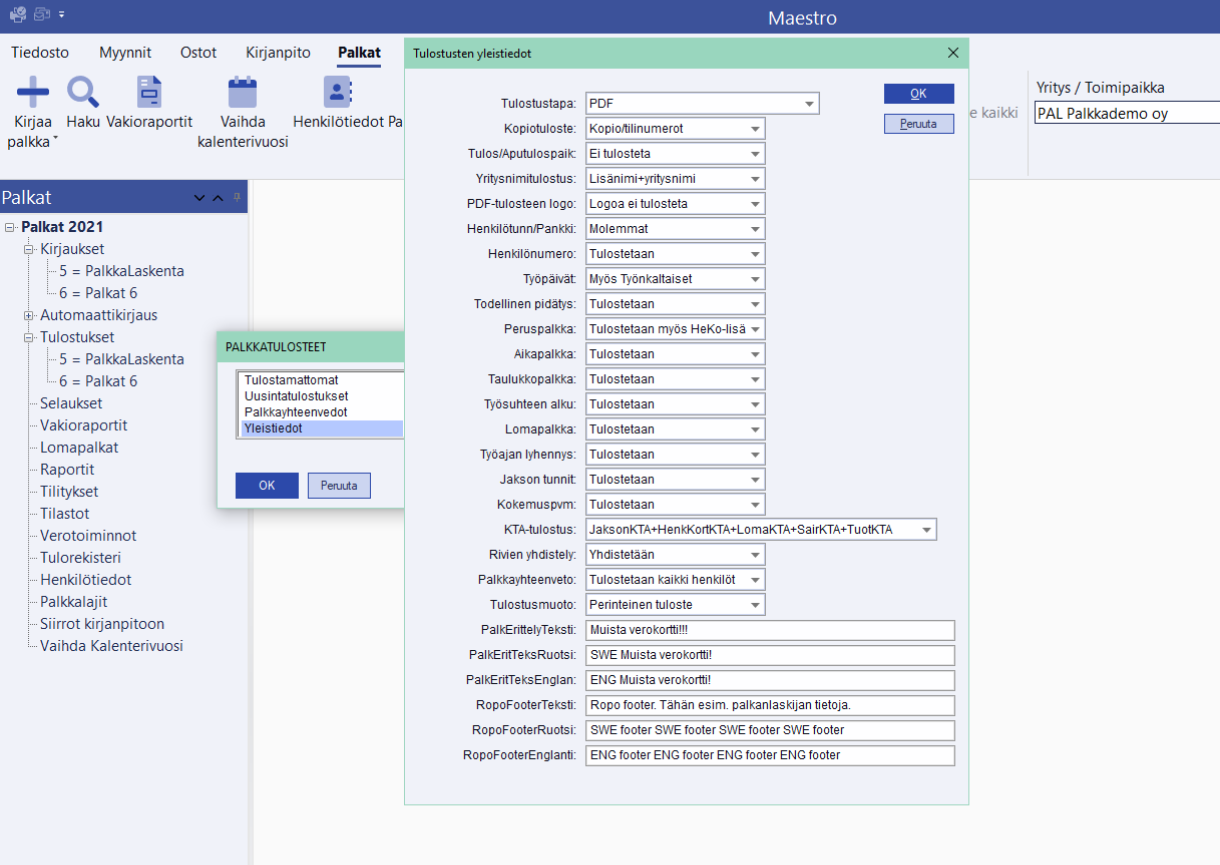
Task: Click Peruuta in the PALKKATULOSTEET dialog
Action: 339,485
